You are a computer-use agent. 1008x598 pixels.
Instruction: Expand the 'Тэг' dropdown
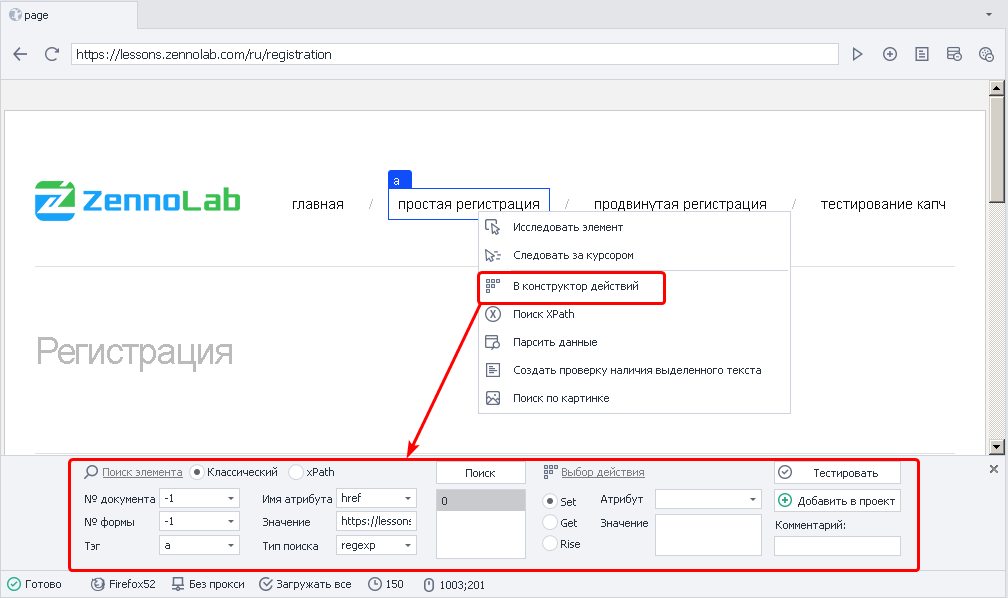(x=231, y=546)
